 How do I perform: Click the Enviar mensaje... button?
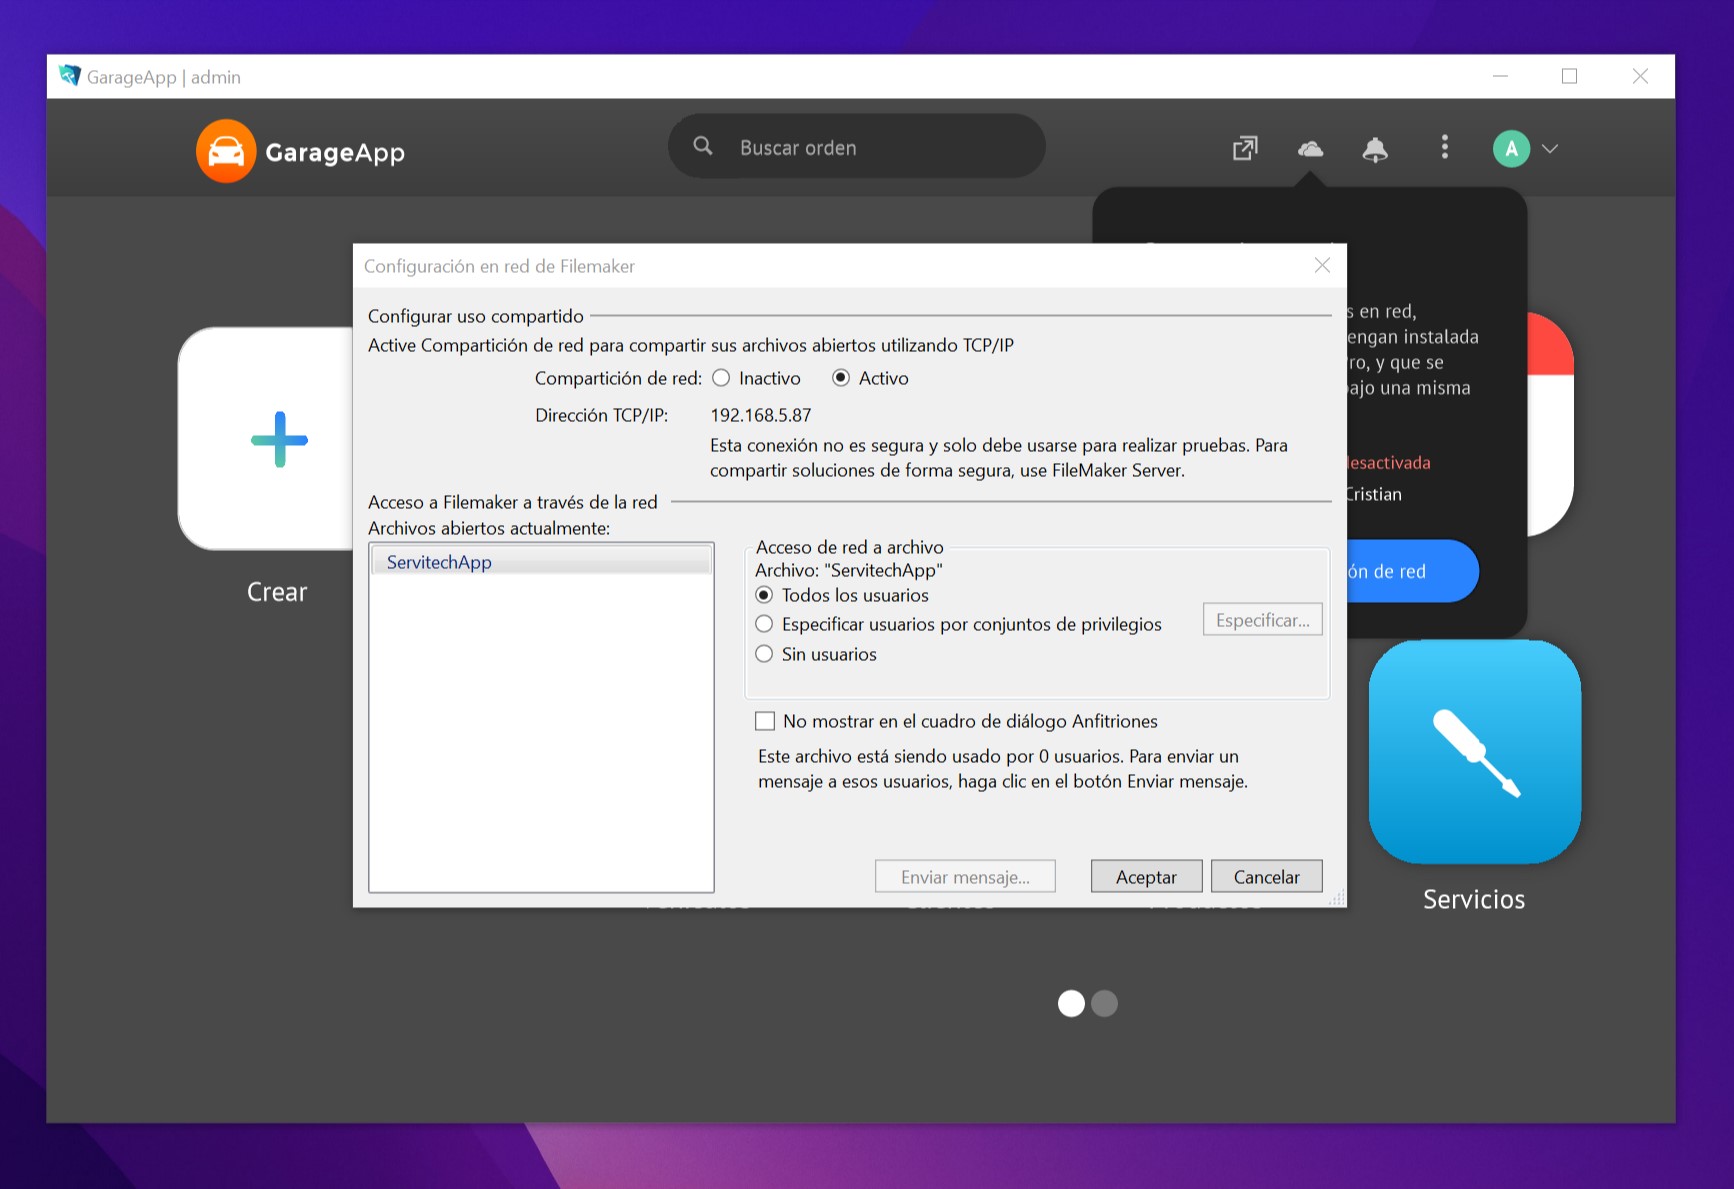click(965, 877)
